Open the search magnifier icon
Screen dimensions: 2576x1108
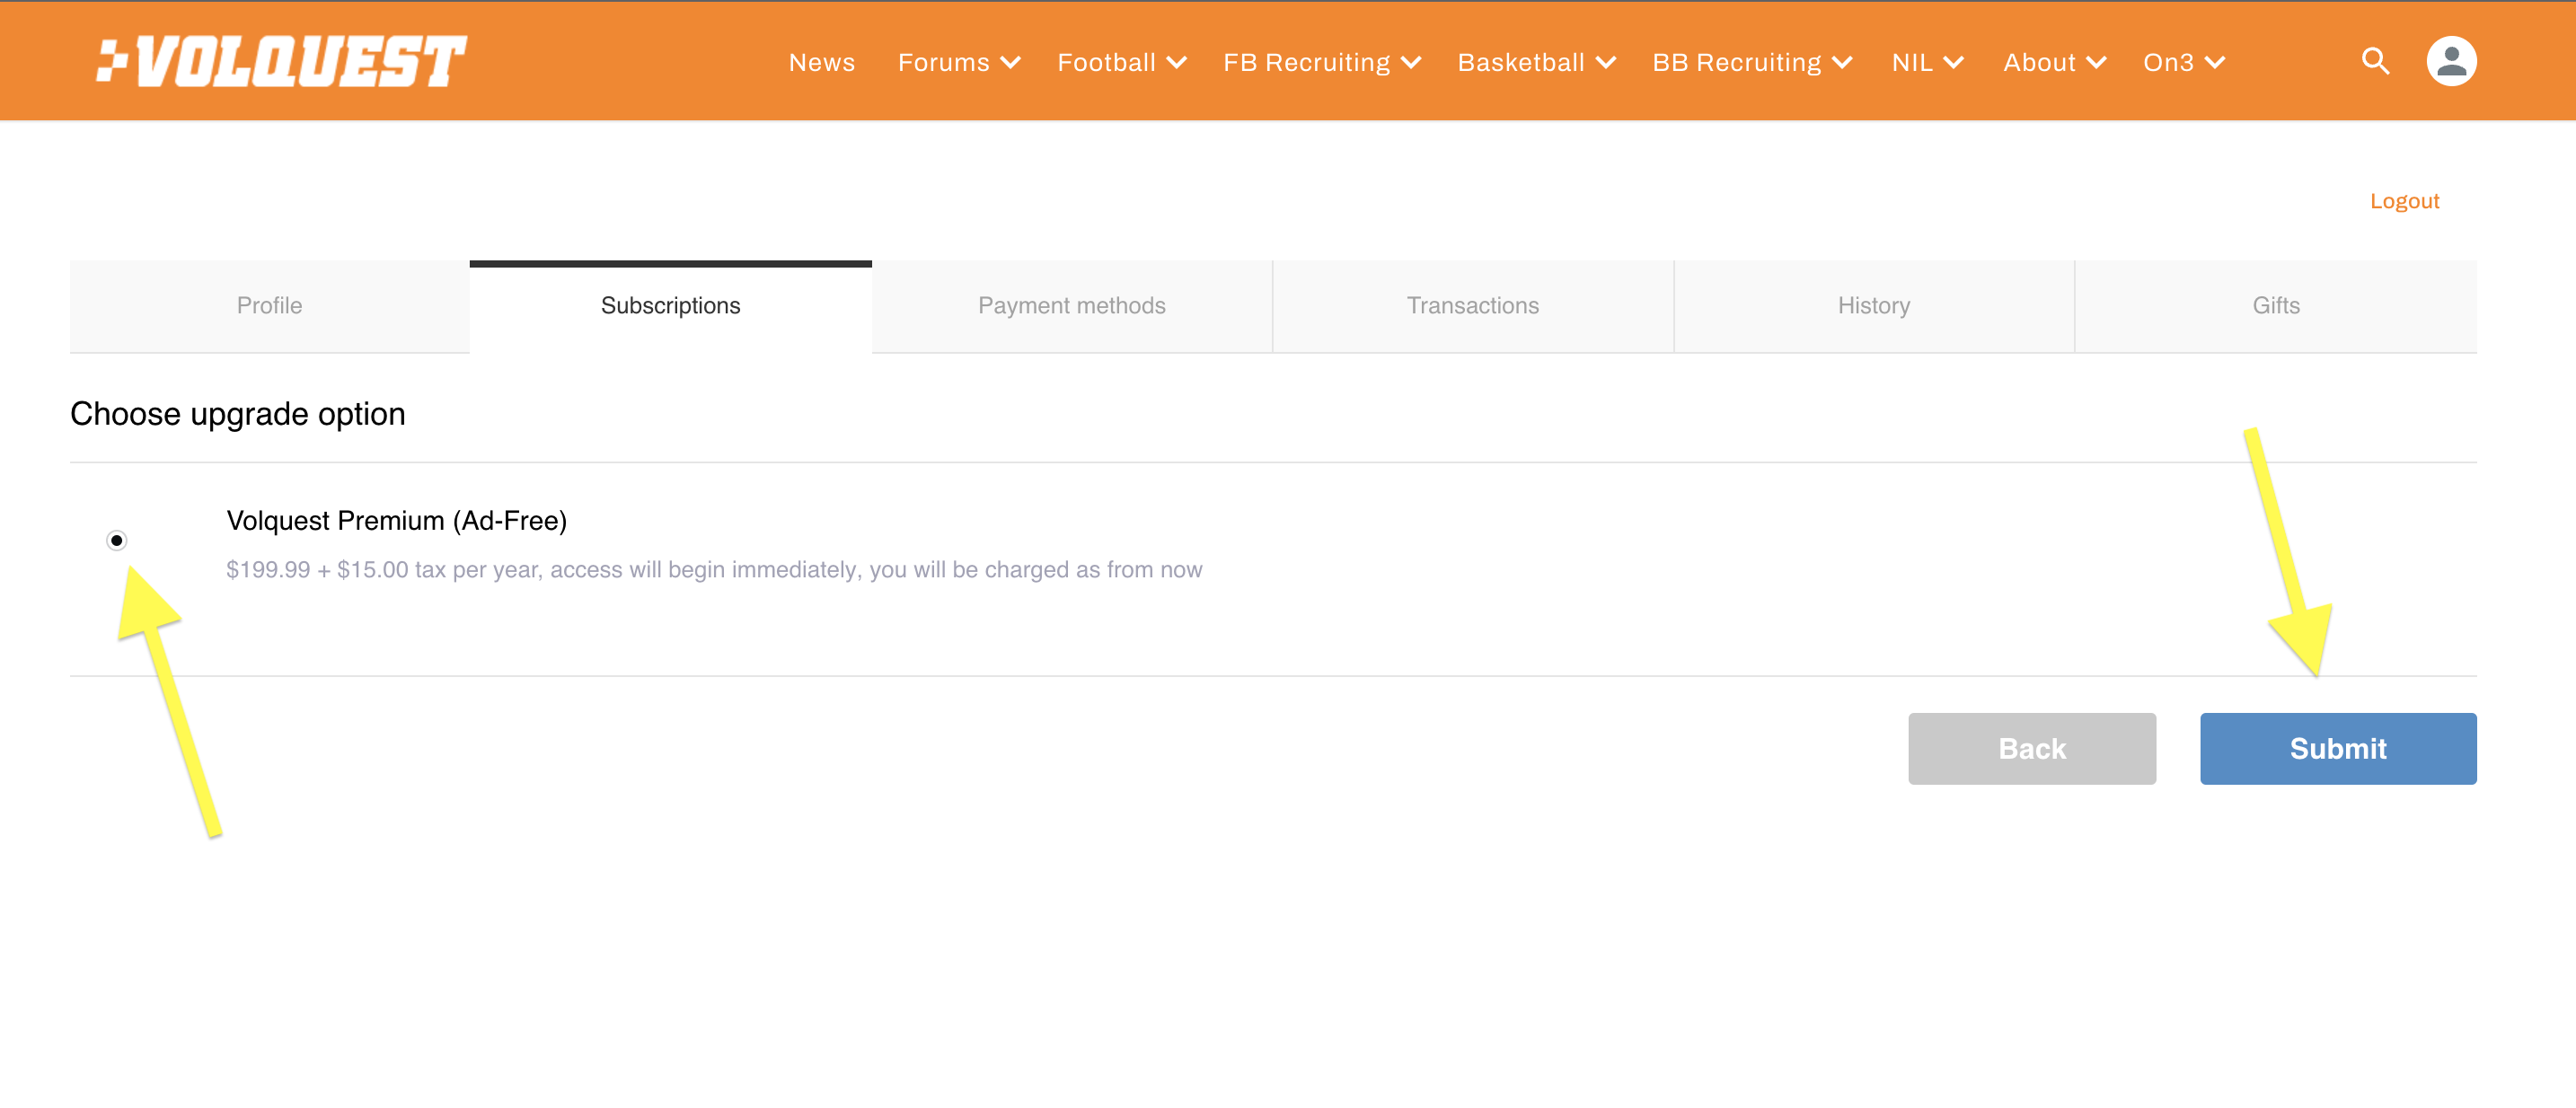pyautogui.click(x=2375, y=61)
